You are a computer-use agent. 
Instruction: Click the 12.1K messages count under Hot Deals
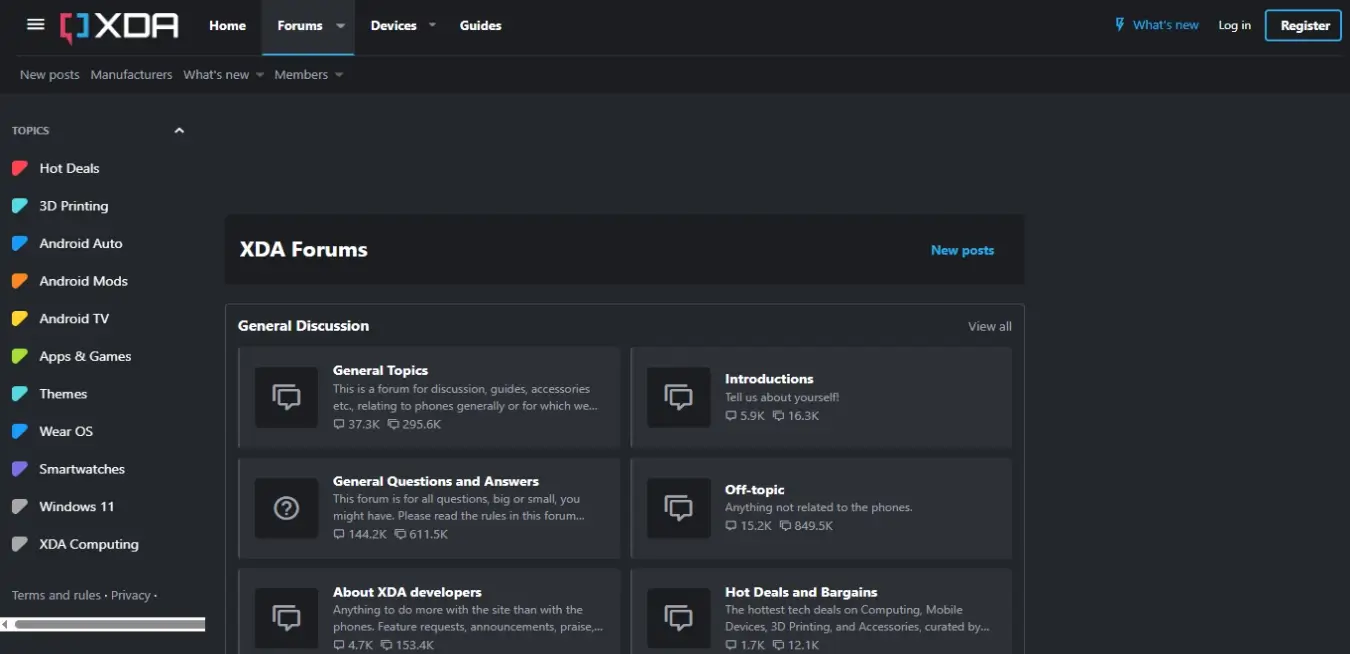click(803, 645)
